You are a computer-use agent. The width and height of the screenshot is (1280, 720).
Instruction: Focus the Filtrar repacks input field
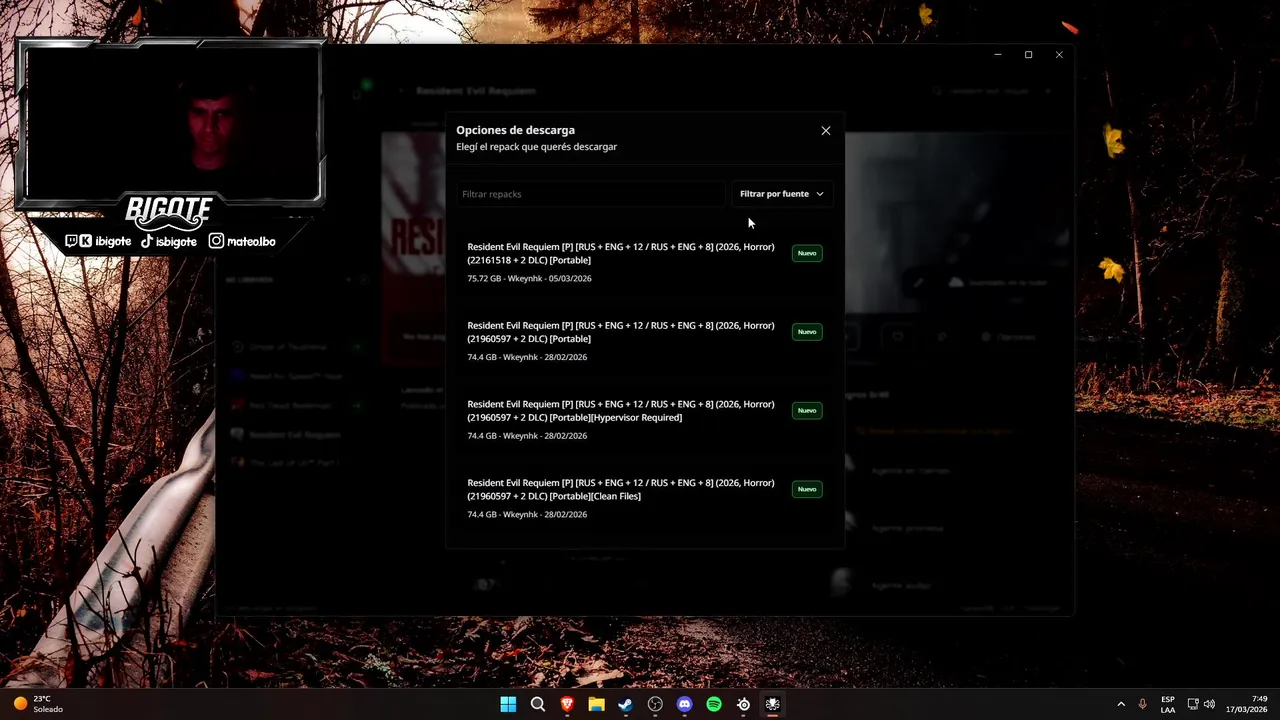coord(590,194)
